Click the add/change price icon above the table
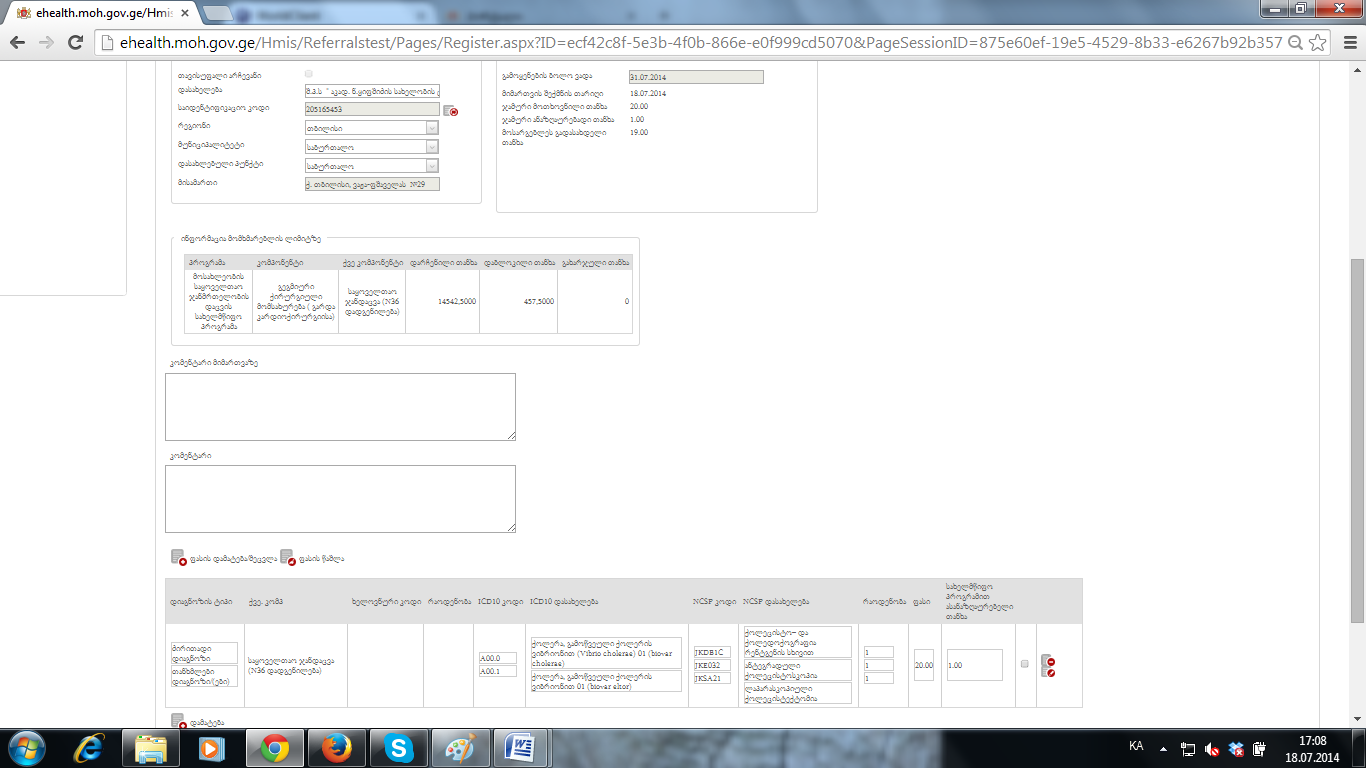Image resolution: width=1366 pixels, height=768 pixels. click(178, 558)
